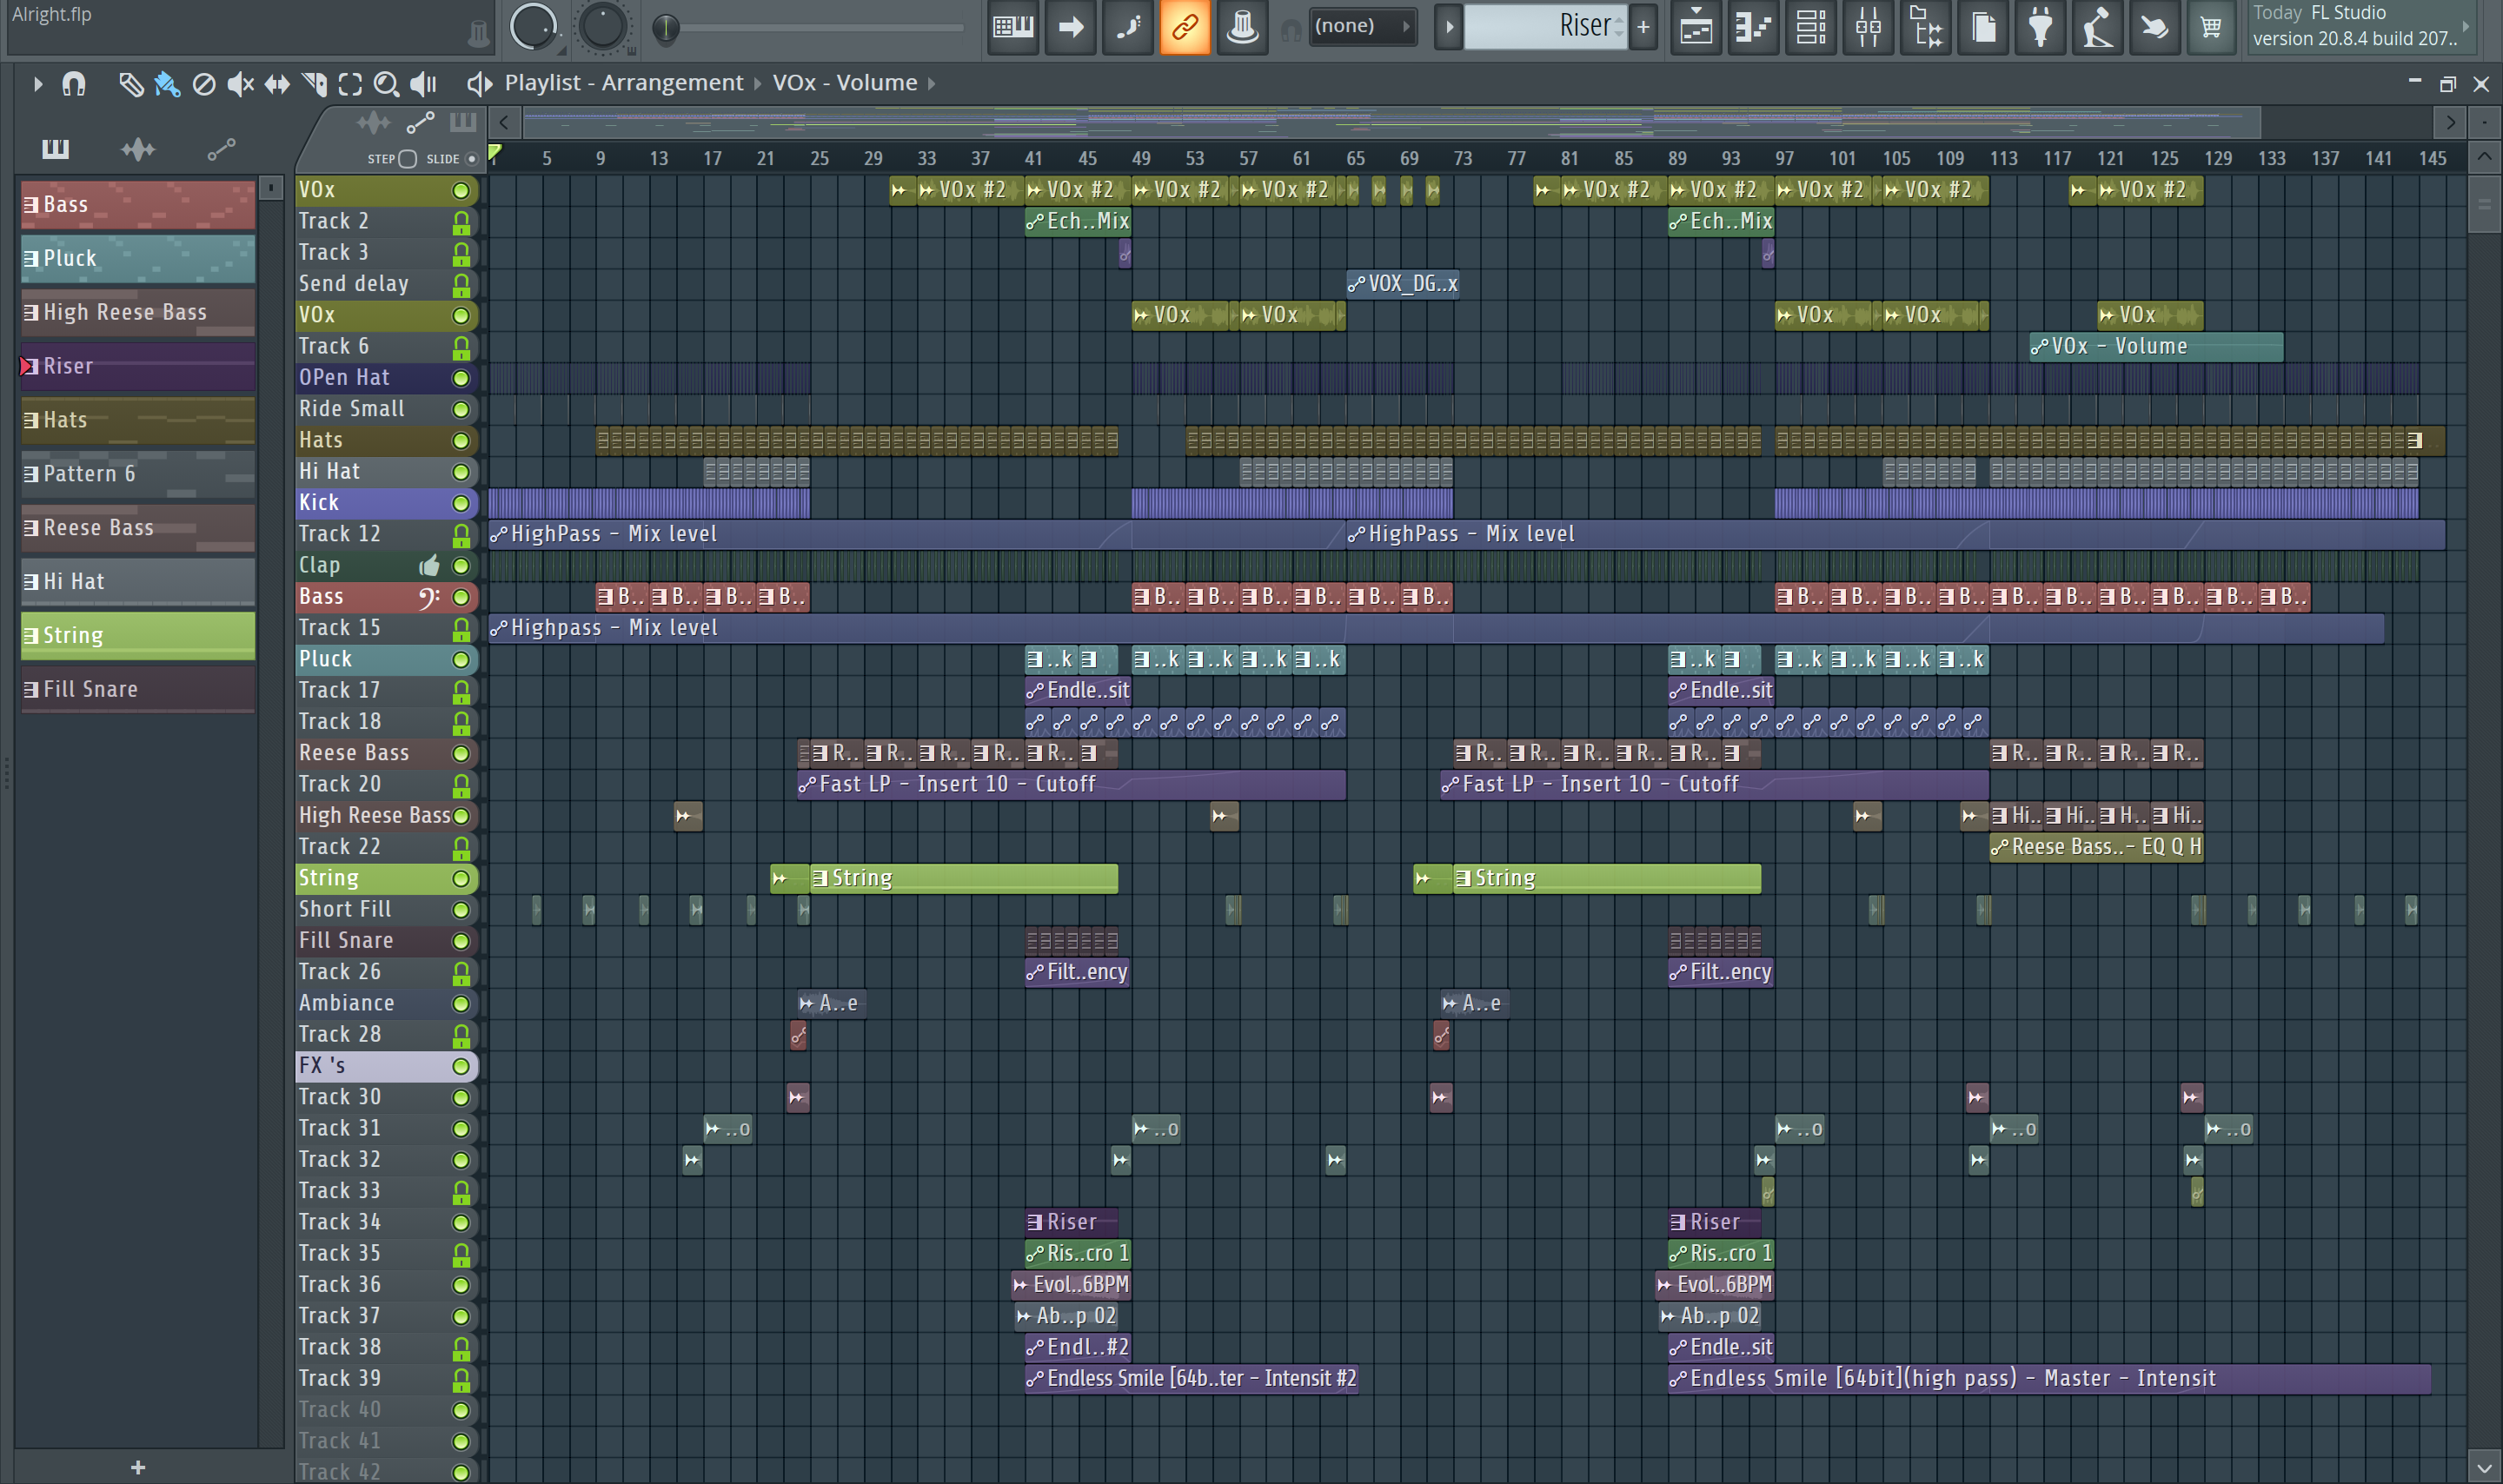Open the content library shopping cart
2503x1484 pixels.
(2211, 27)
